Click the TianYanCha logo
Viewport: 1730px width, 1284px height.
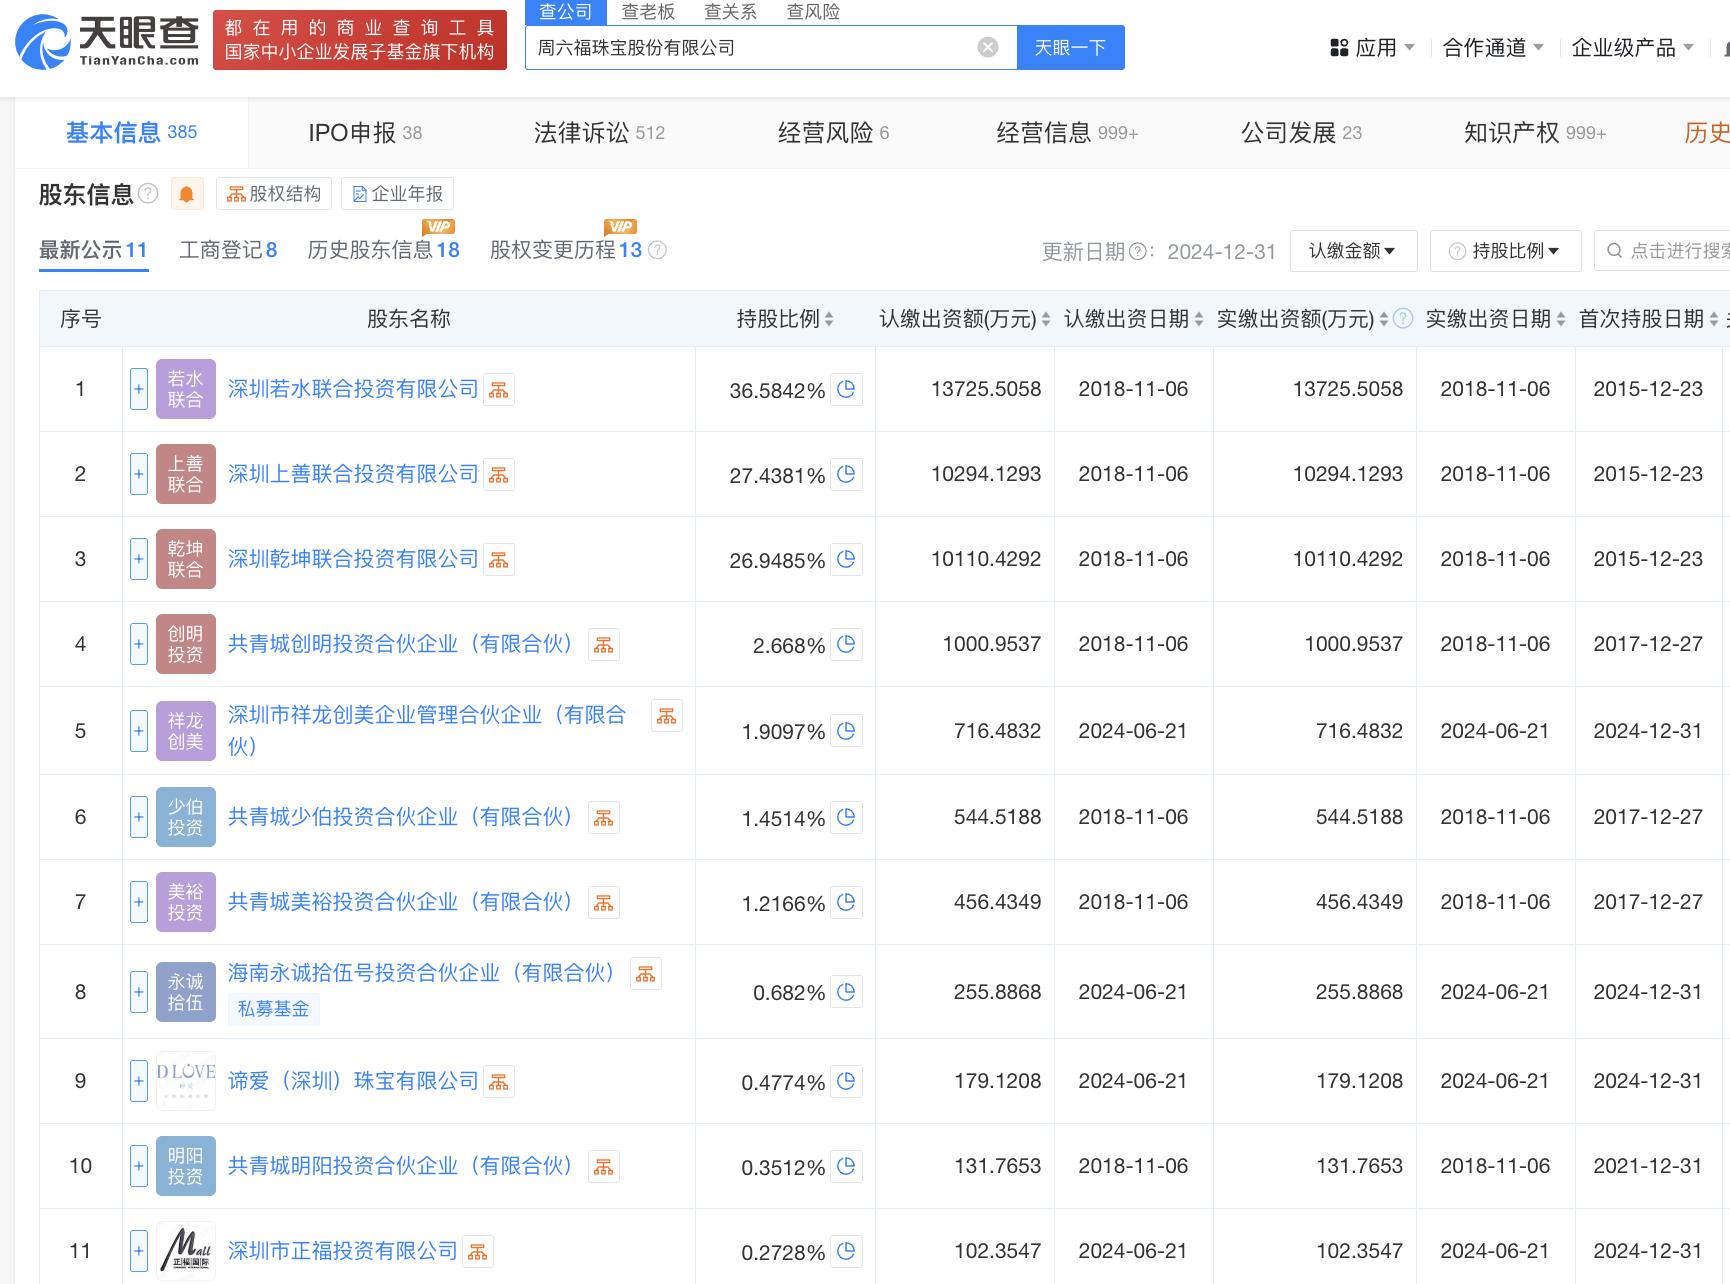(x=108, y=40)
